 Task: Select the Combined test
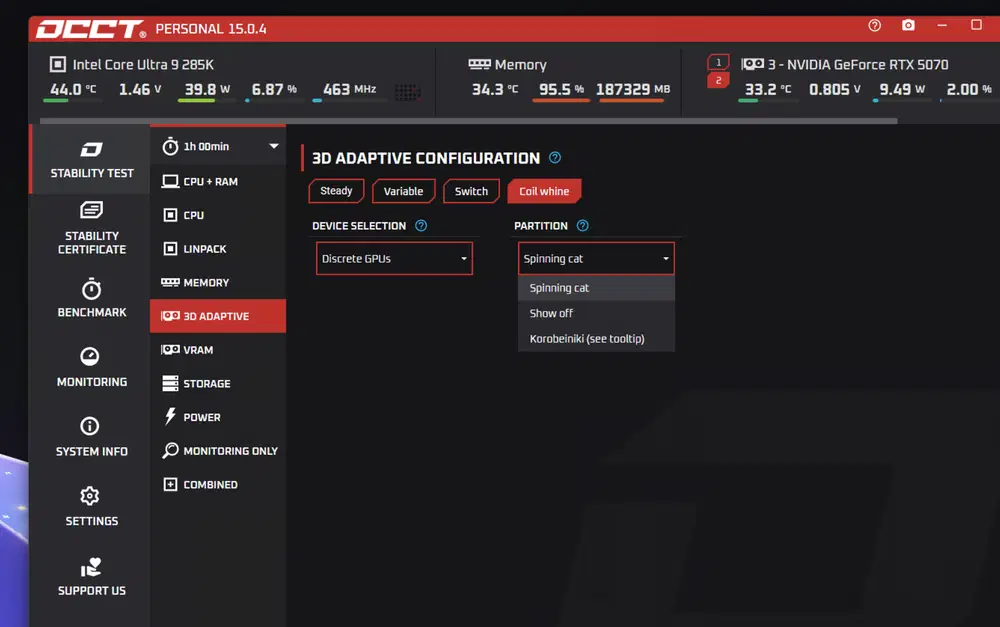pyautogui.click(x=217, y=485)
